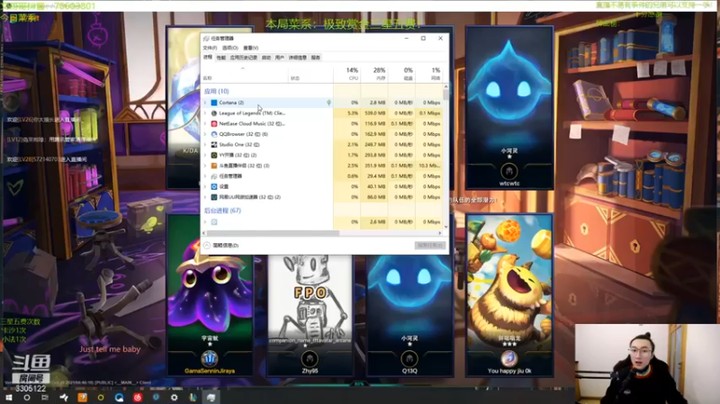Expand the 任务管理器 process row

(205, 176)
